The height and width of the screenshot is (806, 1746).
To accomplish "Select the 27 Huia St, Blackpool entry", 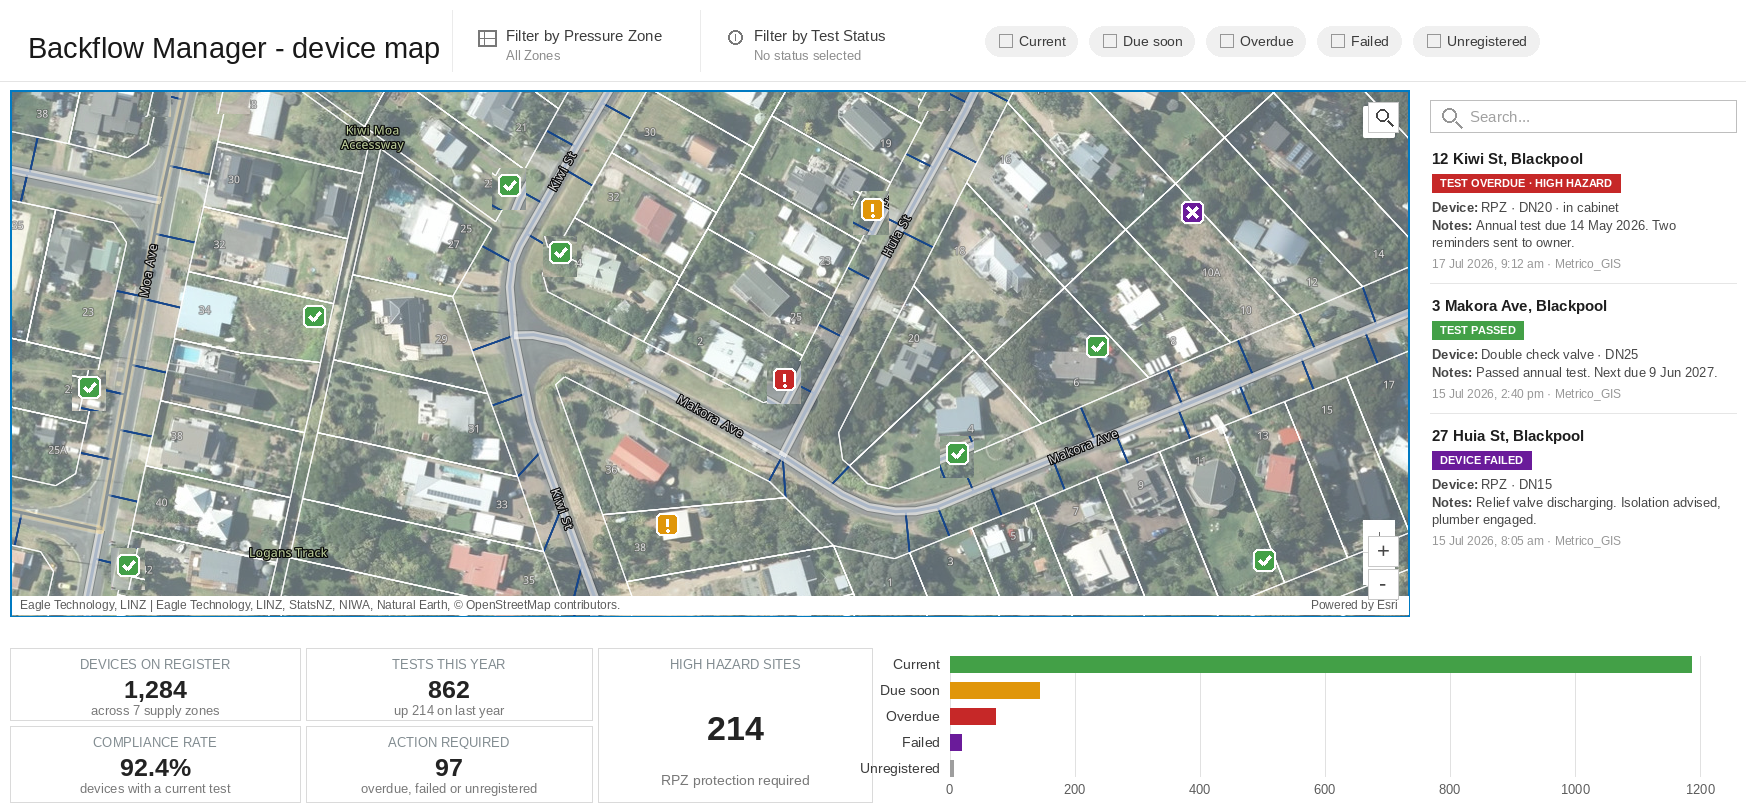I will tap(1507, 436).
